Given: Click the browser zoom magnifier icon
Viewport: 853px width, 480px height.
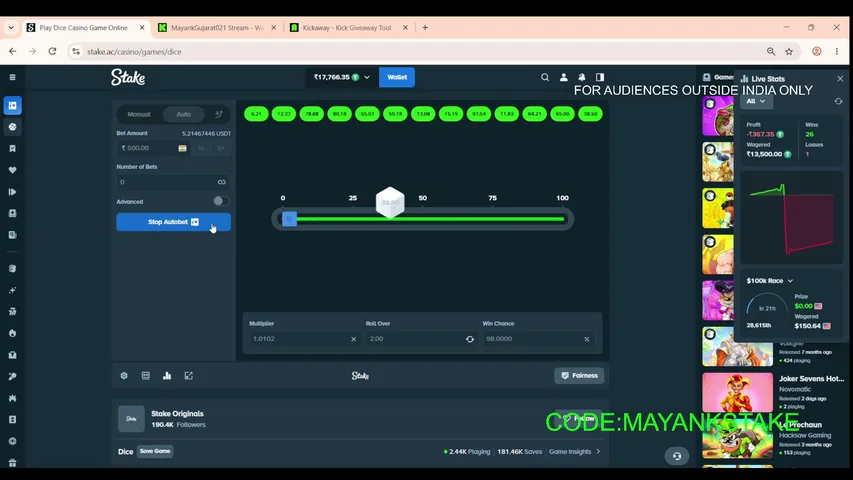Looking at the screenshot, I should pos(771,51).
